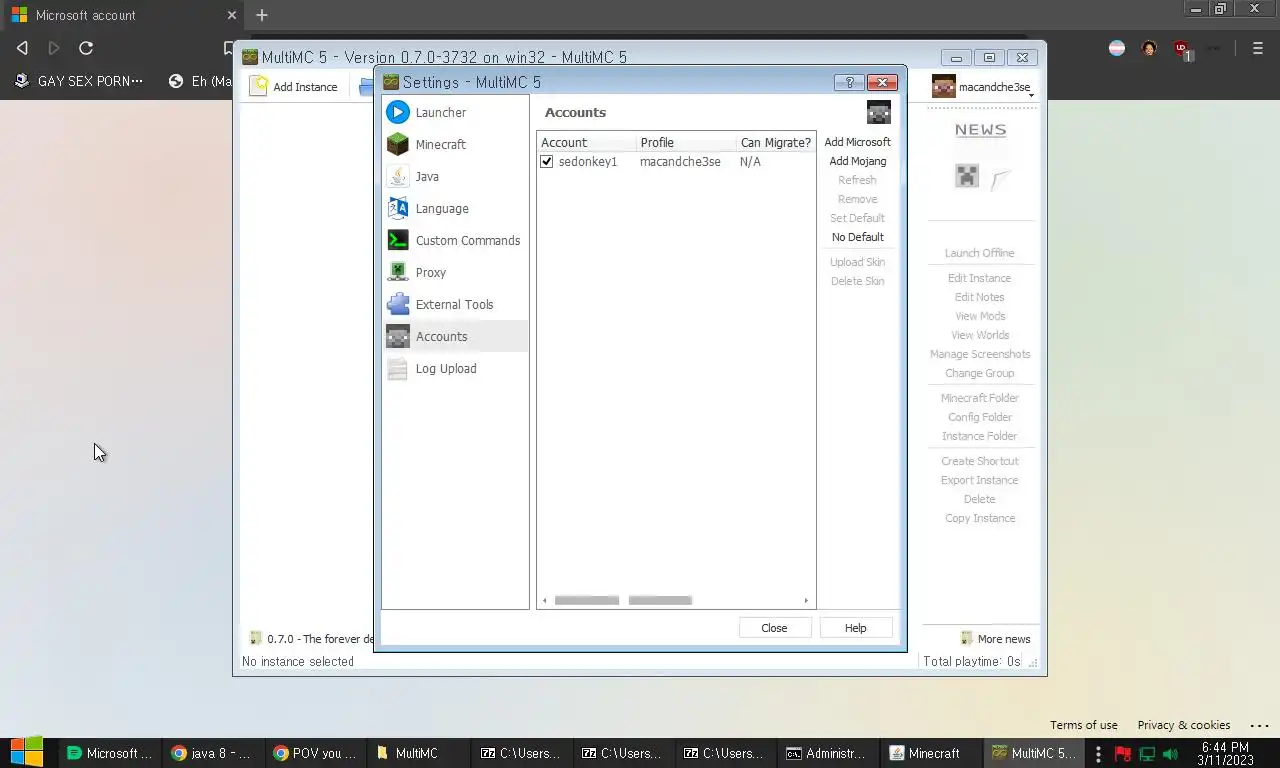Open the Launcher settings page
1280x768 pixels.
455,112
